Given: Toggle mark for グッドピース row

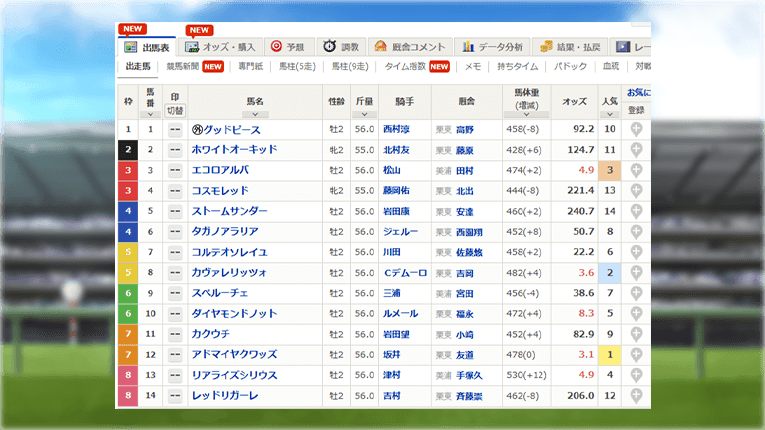Looking at the screenshot, I should point(175,130).
